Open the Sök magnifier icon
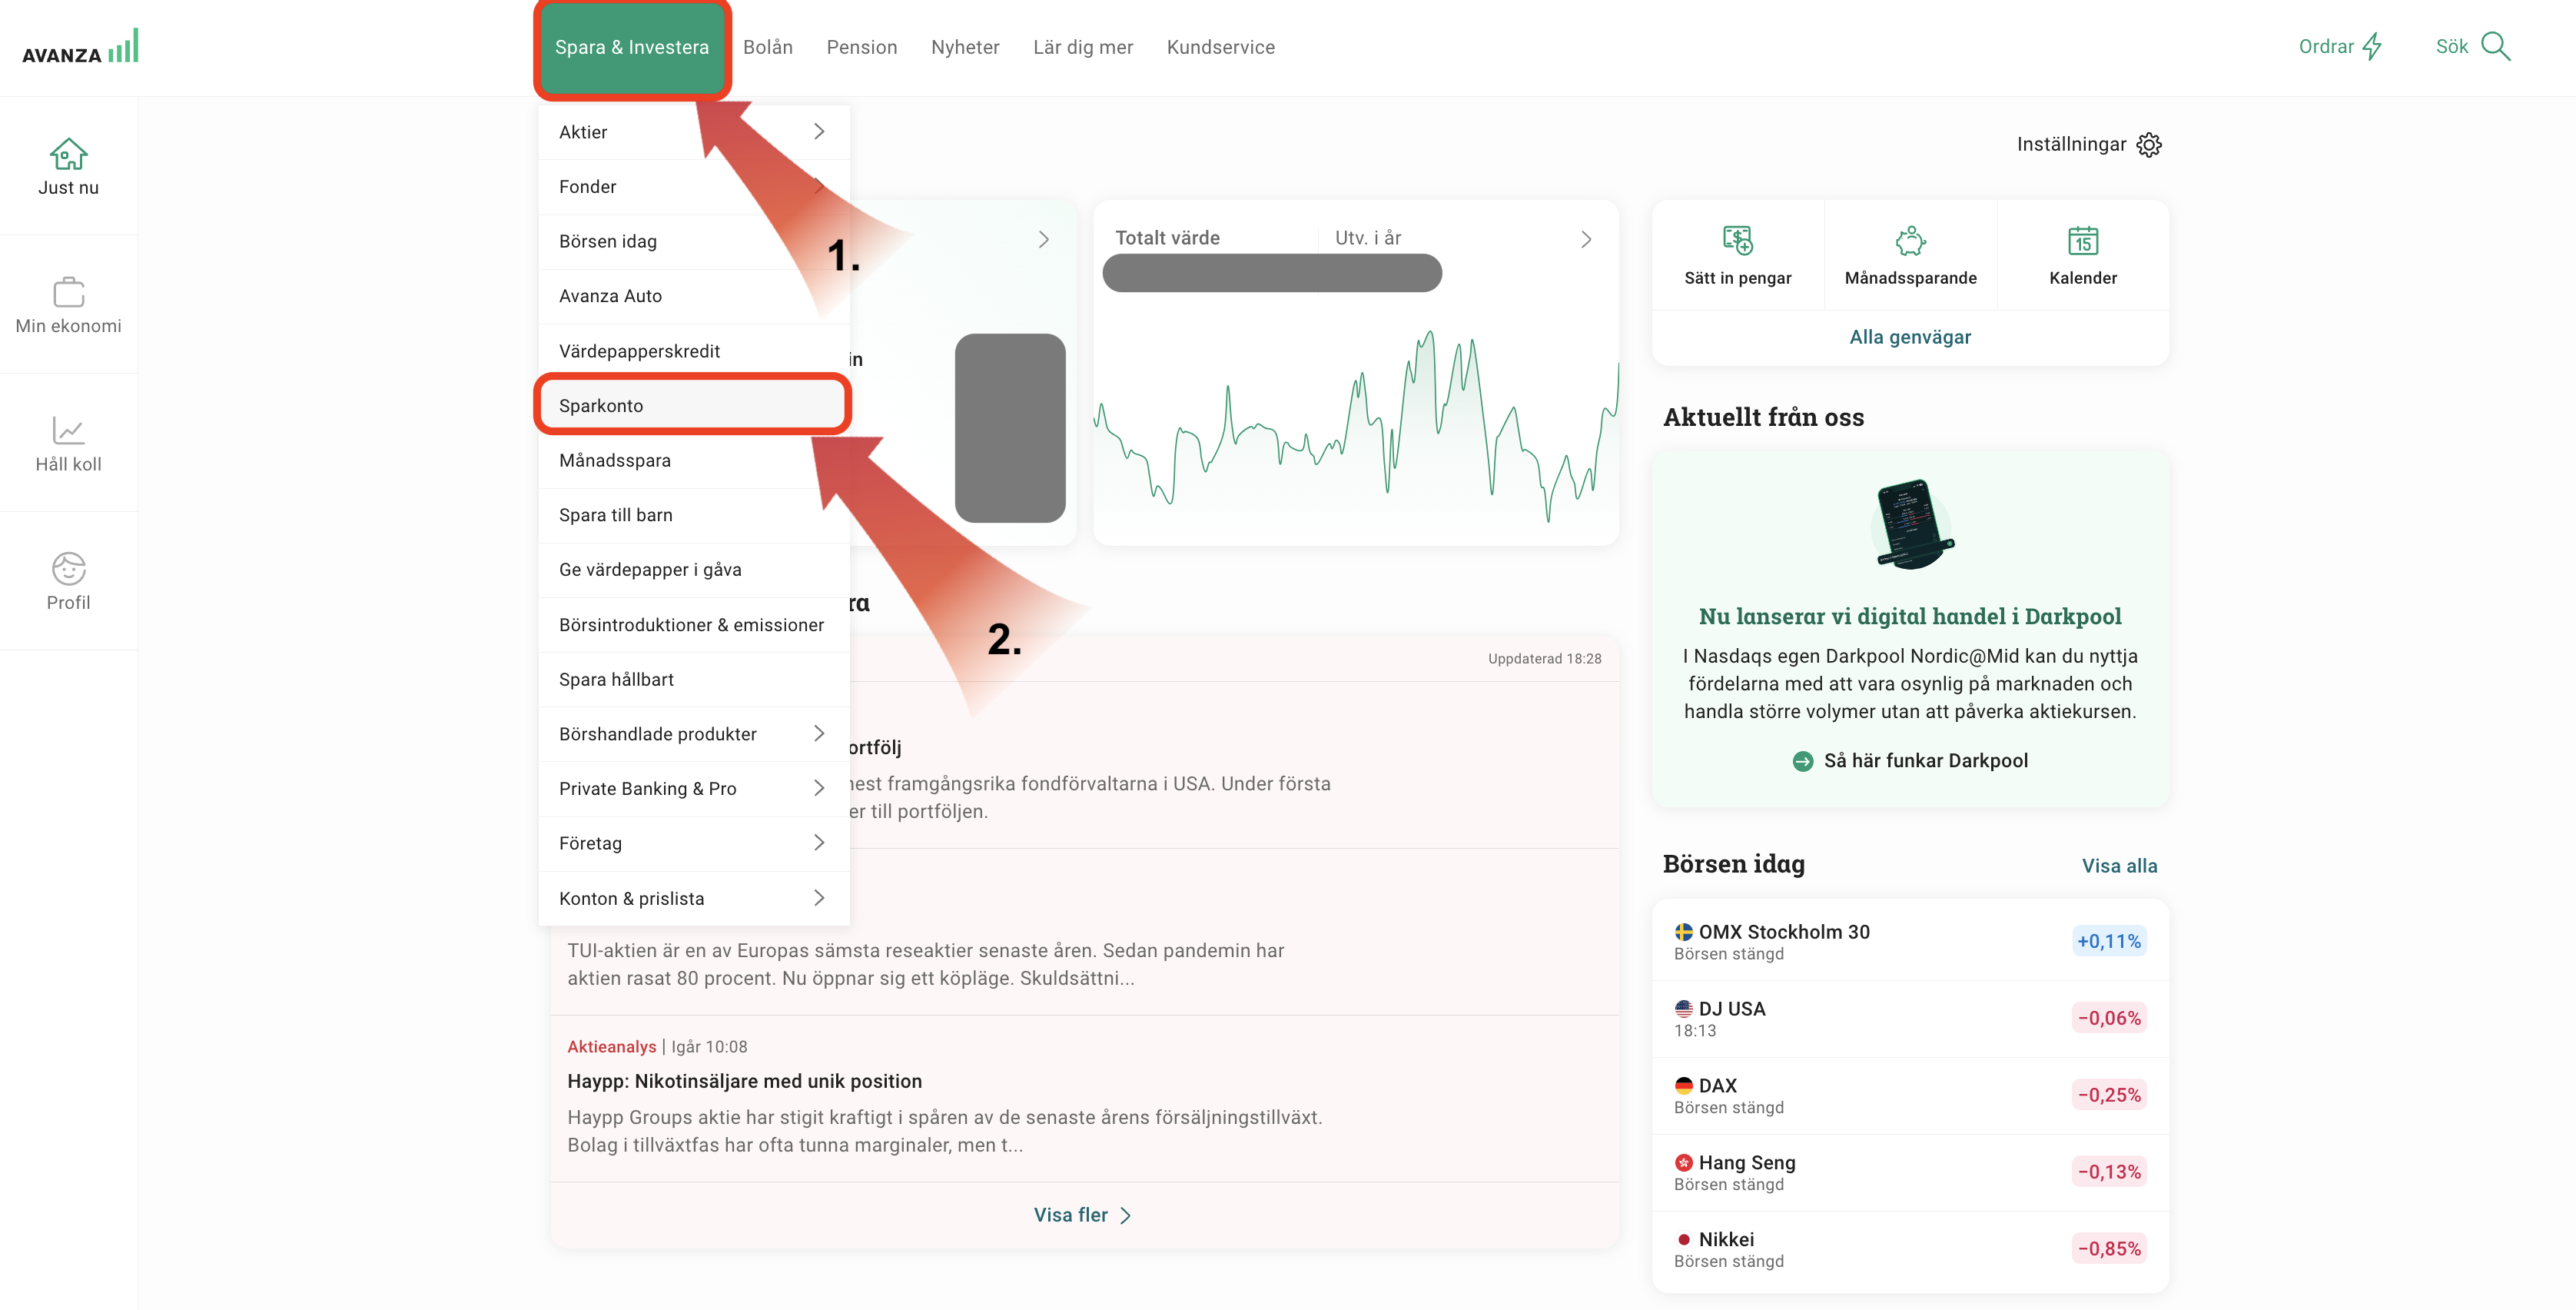 pos(2495,47)
